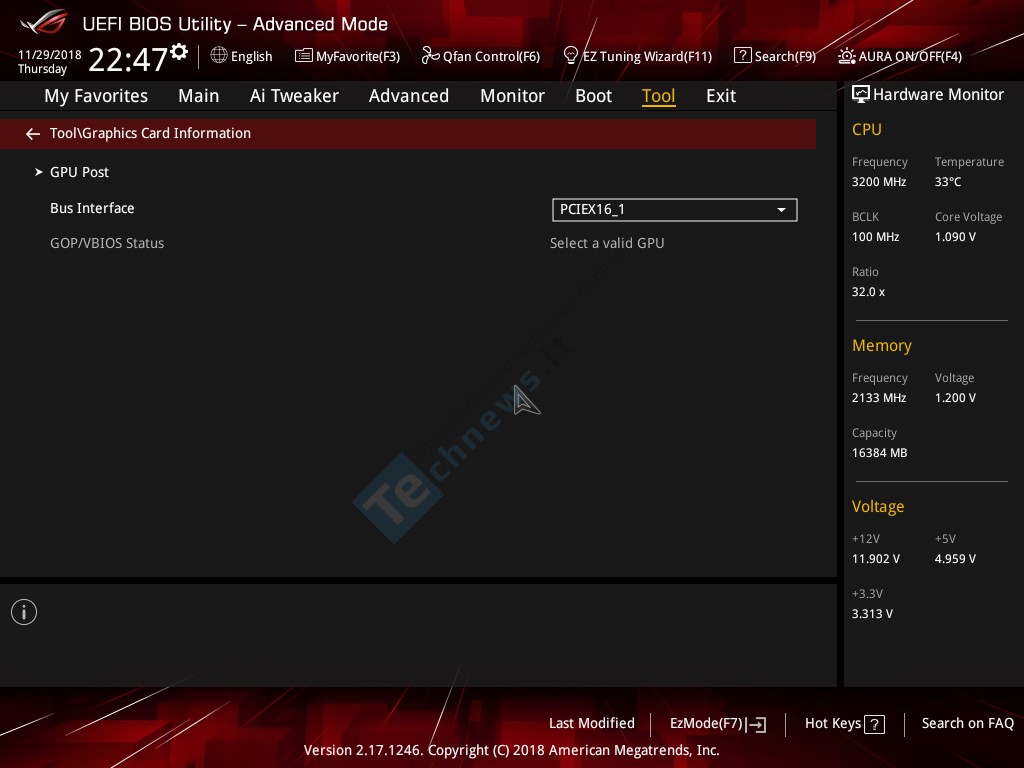Click the +12V 11.902 V reading
The height and width of the screenshot is (768, 1024).
click(x=876, y=559)
